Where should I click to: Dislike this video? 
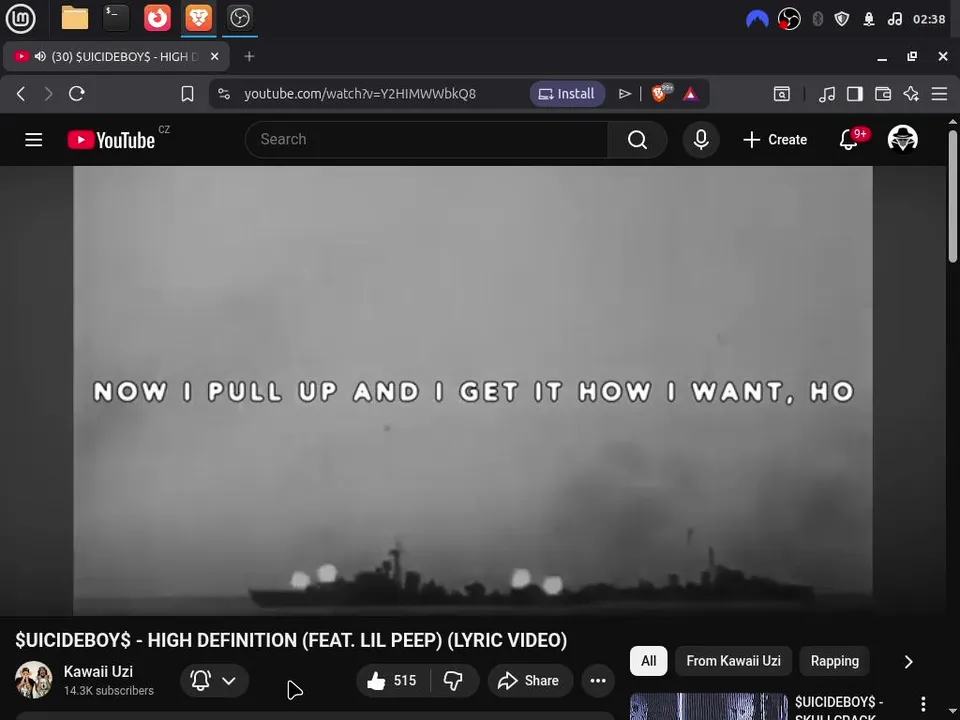pyautogui.click(x=453, y=680)
